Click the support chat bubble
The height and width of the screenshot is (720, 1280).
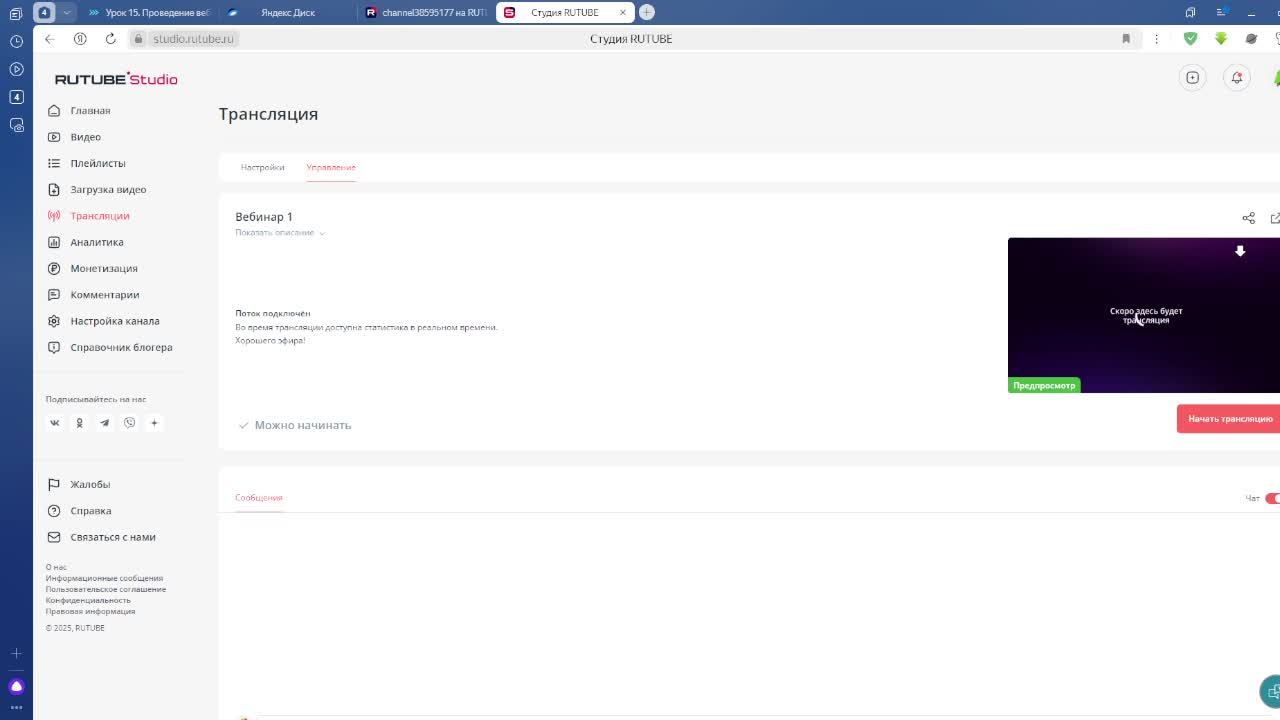pyautogui.click(x=1271, y=691)
